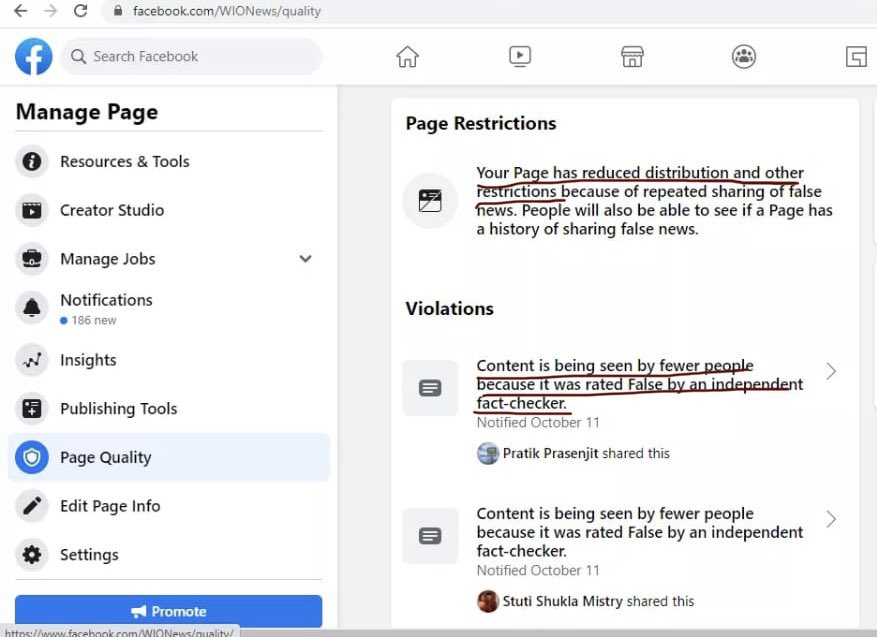Open the Groups icon
Viewport: 877px width, 637px height.
[744, 56]
